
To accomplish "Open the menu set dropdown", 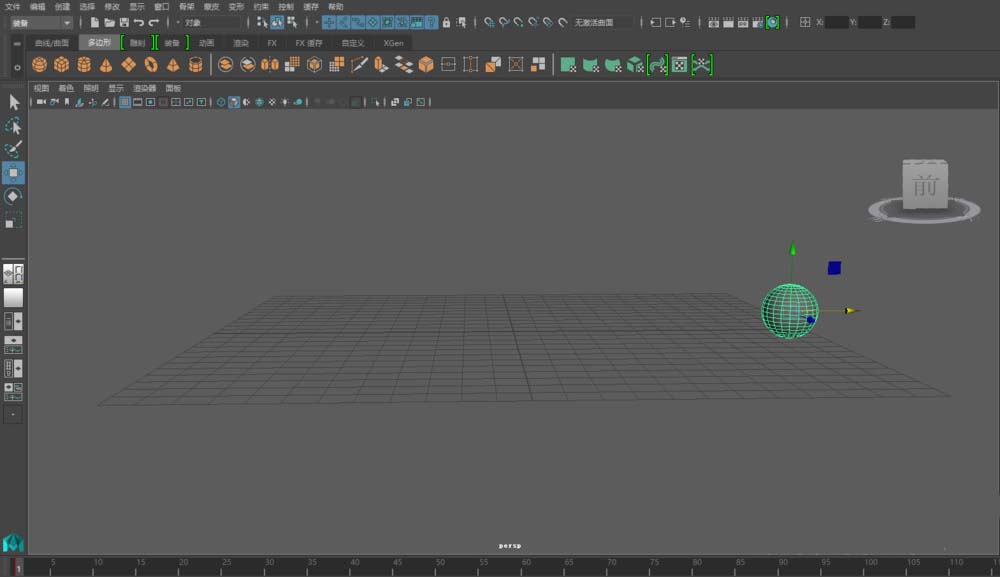I will [40, 22].
